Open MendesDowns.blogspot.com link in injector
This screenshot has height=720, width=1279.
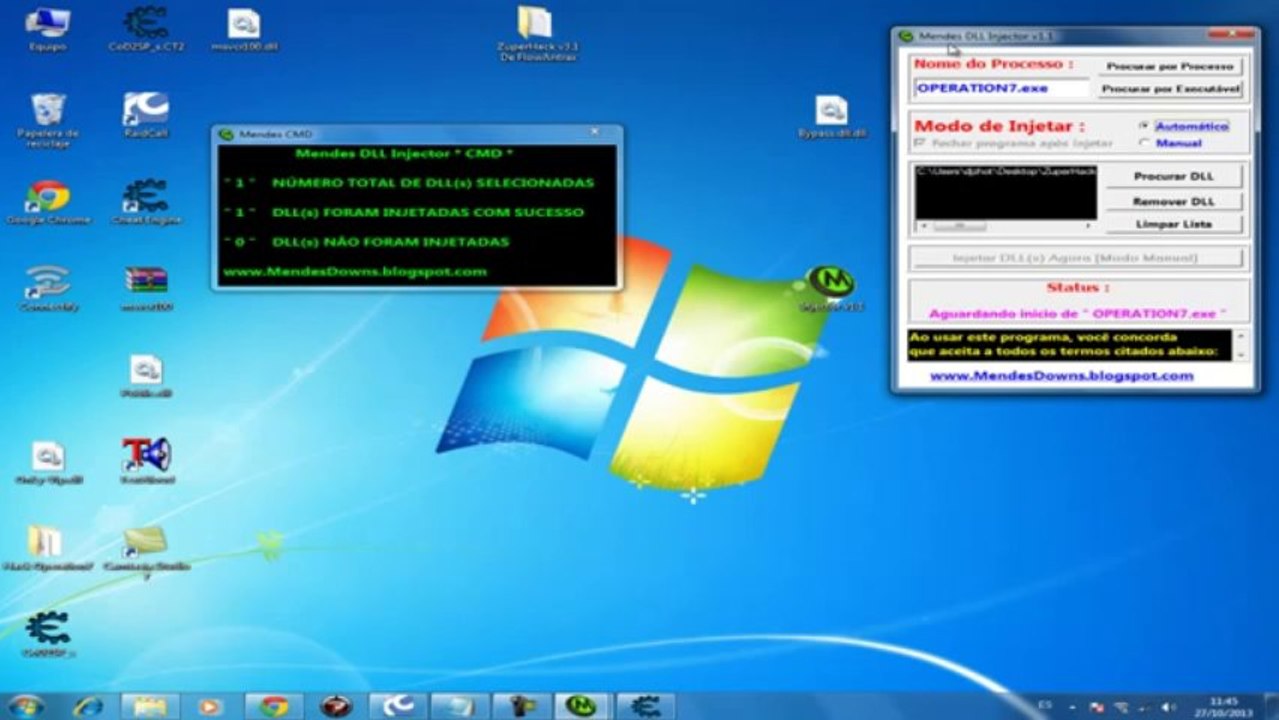pyautogui.click(x=1061, y=376)
